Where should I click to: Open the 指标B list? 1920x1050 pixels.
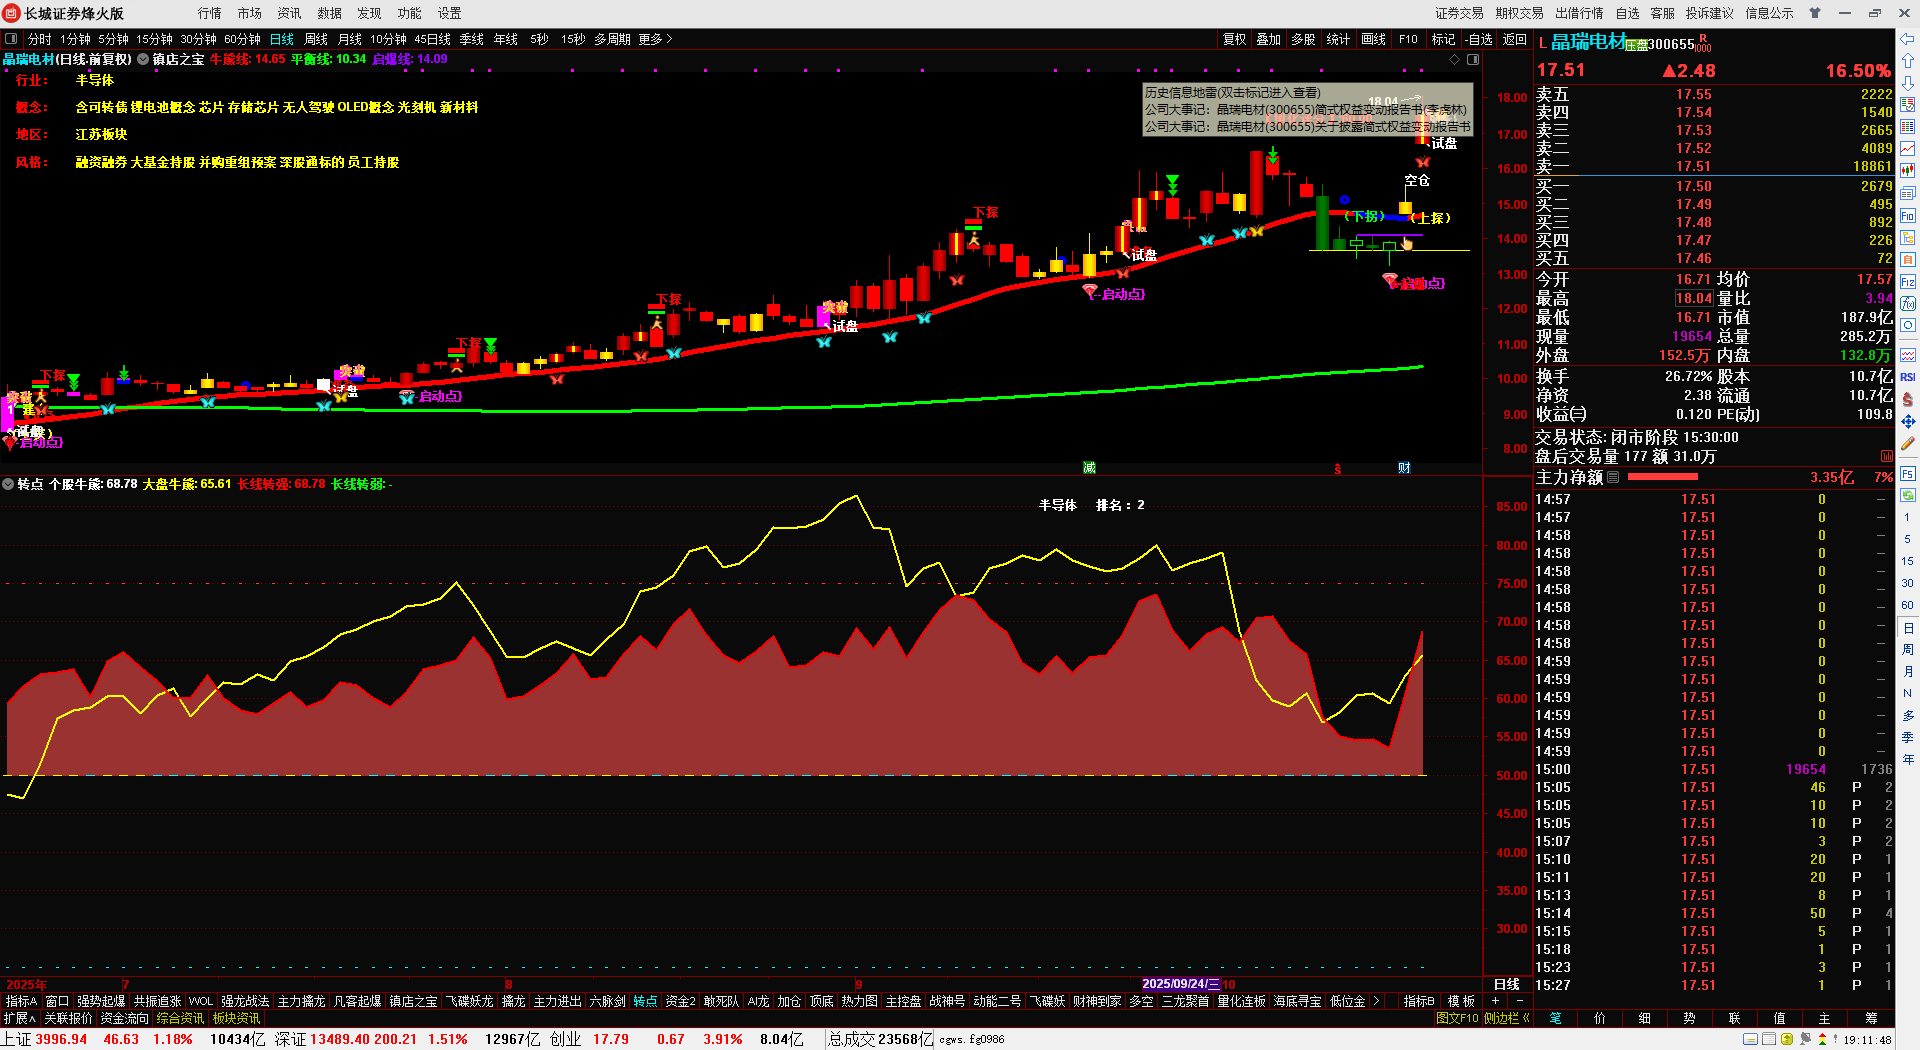[x=1419, y=1001]
